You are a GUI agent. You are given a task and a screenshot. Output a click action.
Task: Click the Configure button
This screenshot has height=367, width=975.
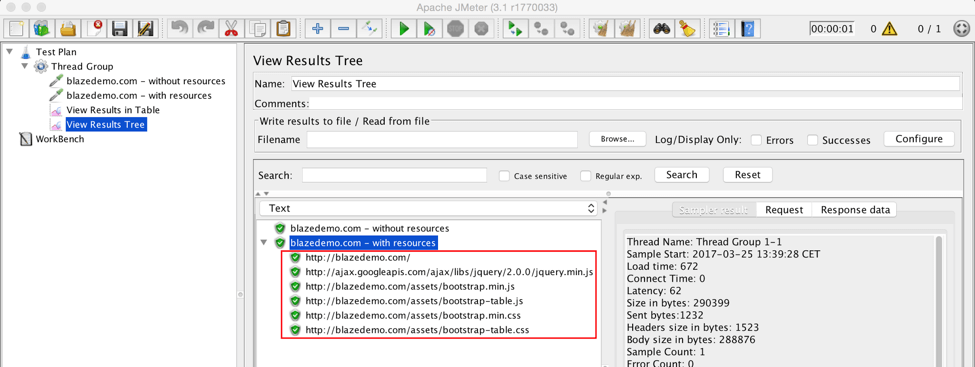coord(919,139)
